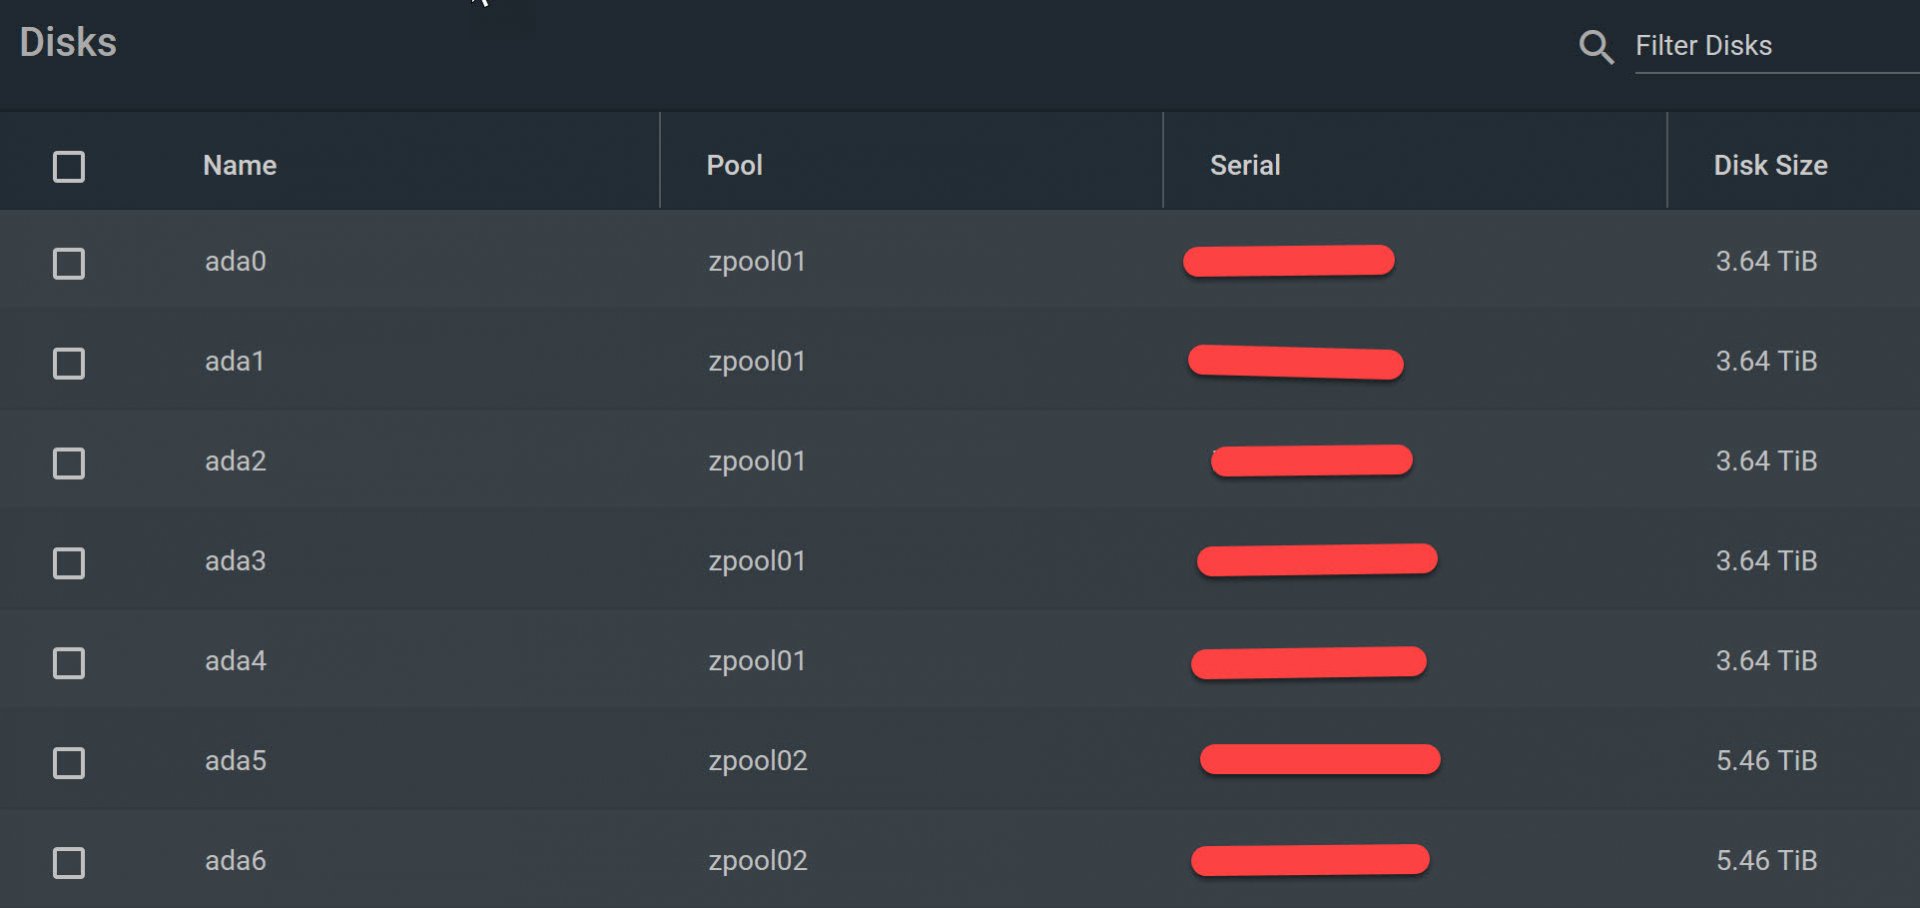This screenshot has height=908, width=1920.
Task: Click the Disks page title
Action: click(68, 42)
